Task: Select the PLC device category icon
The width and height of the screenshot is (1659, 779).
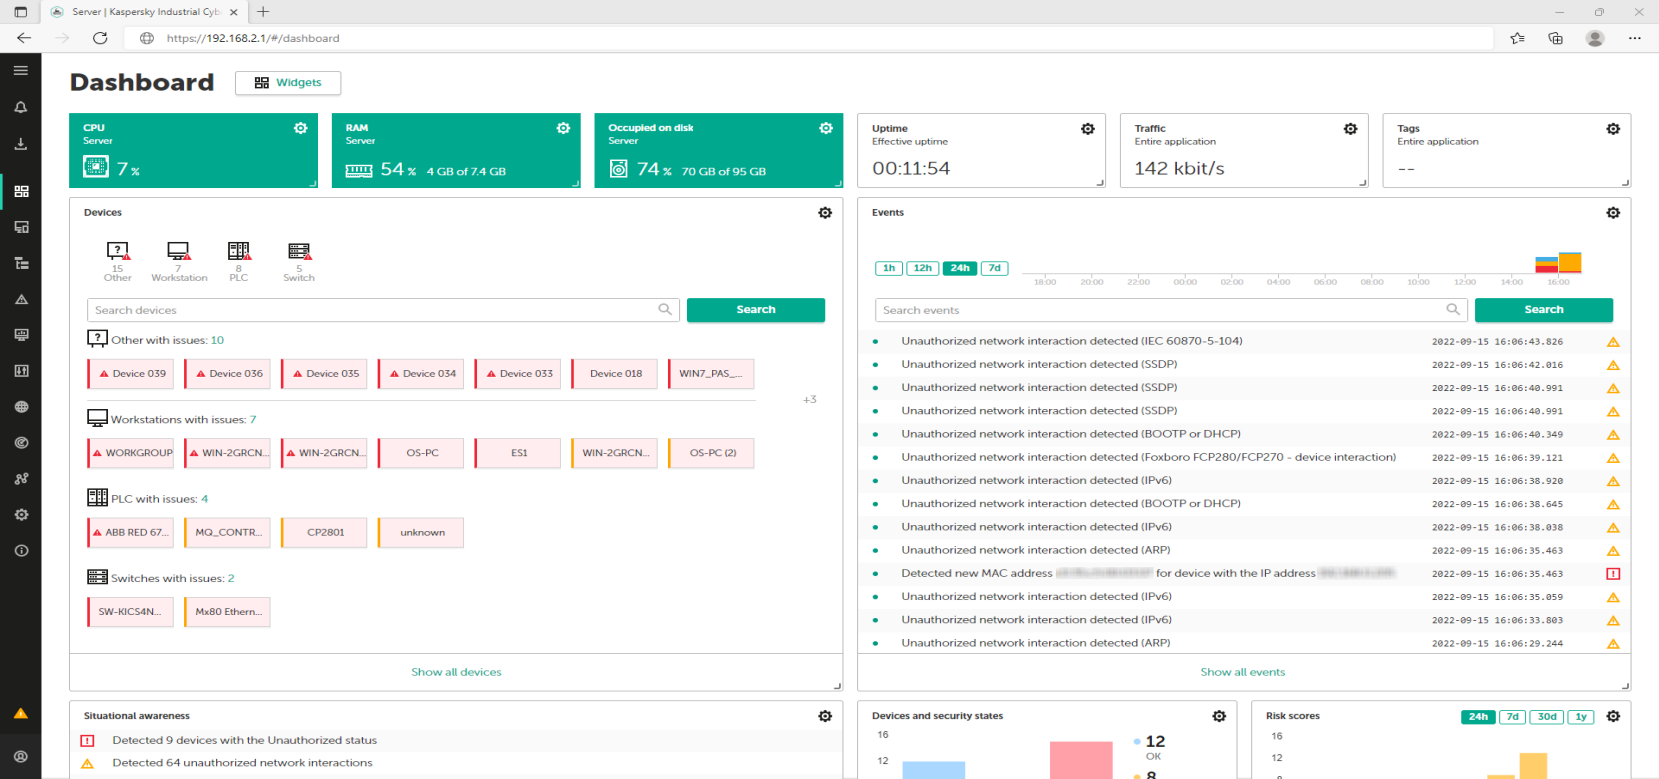Action: pos(238,251)
